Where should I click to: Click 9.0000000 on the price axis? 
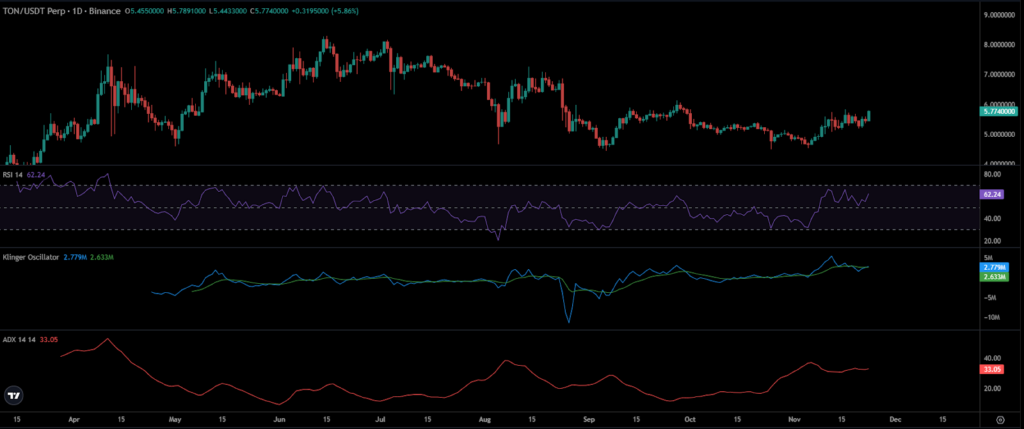click(x=1000, y=14)
